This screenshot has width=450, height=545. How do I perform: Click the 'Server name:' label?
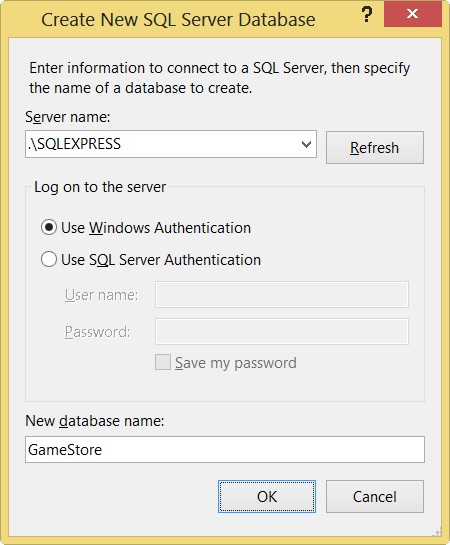tap(68, 117)
